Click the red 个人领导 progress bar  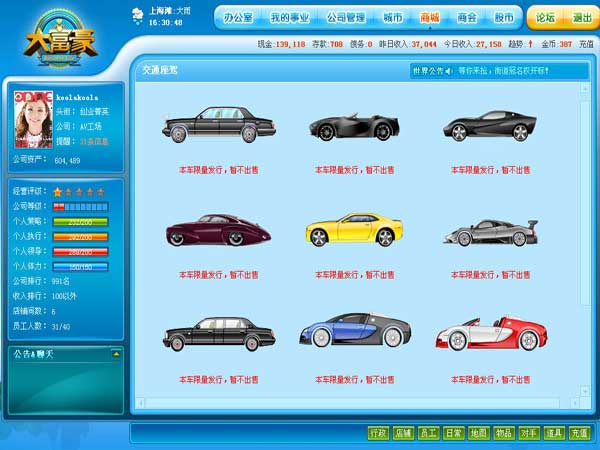[81, 252]
